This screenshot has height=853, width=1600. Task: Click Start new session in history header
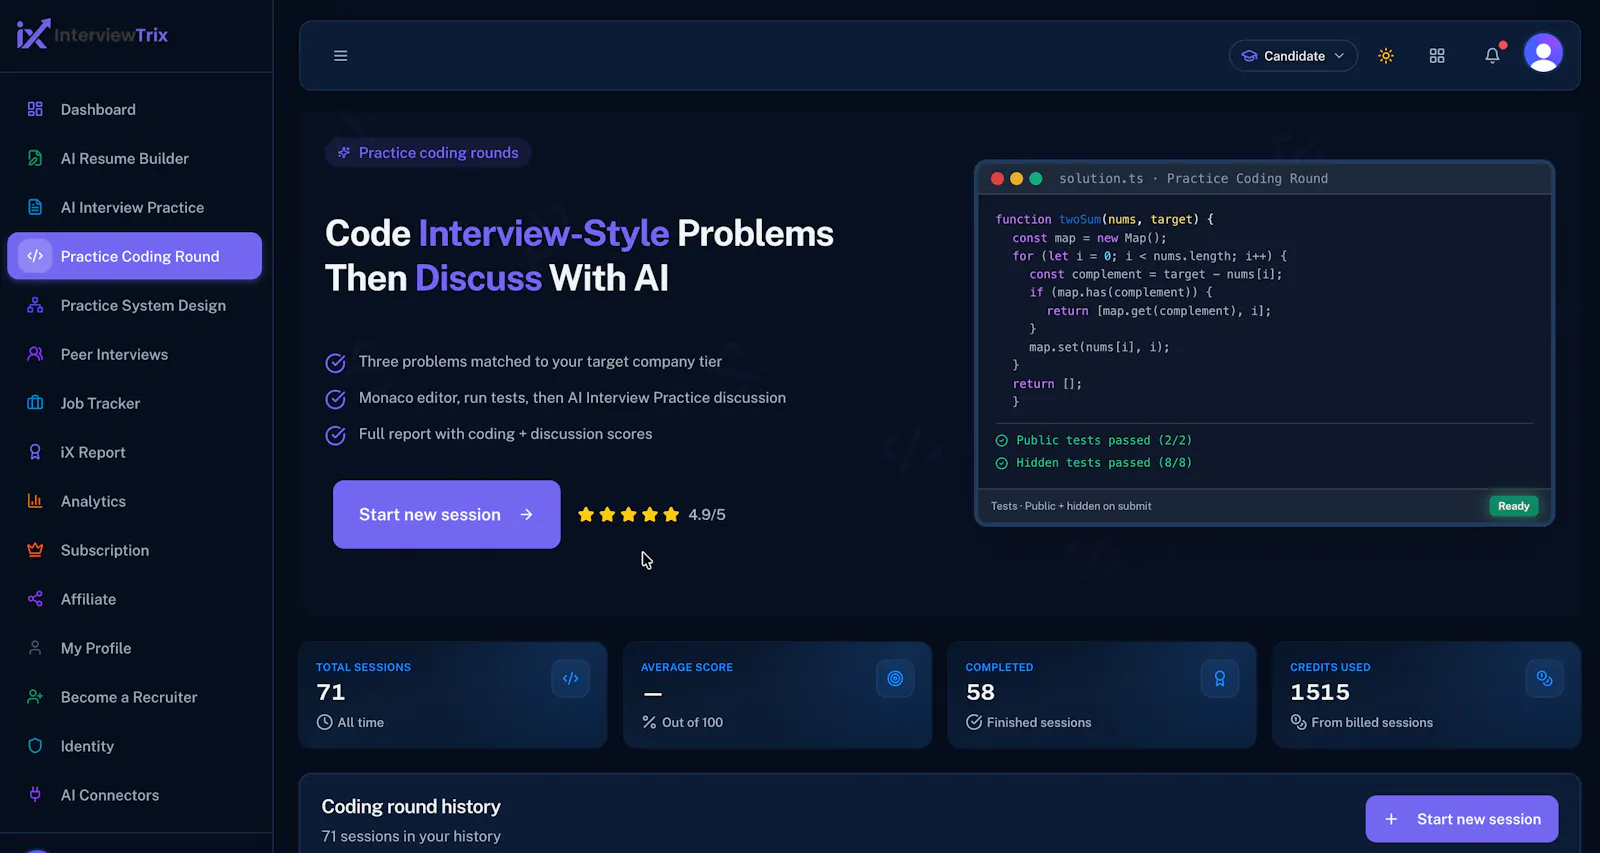pyautogui.click(x=1462, y=819)
